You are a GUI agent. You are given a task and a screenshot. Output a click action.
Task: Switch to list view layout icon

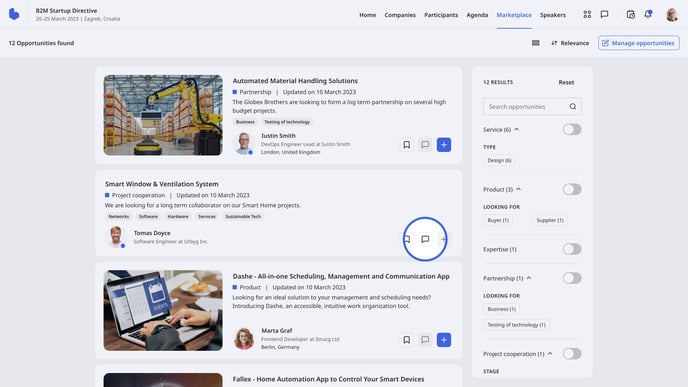click(536, 43)
